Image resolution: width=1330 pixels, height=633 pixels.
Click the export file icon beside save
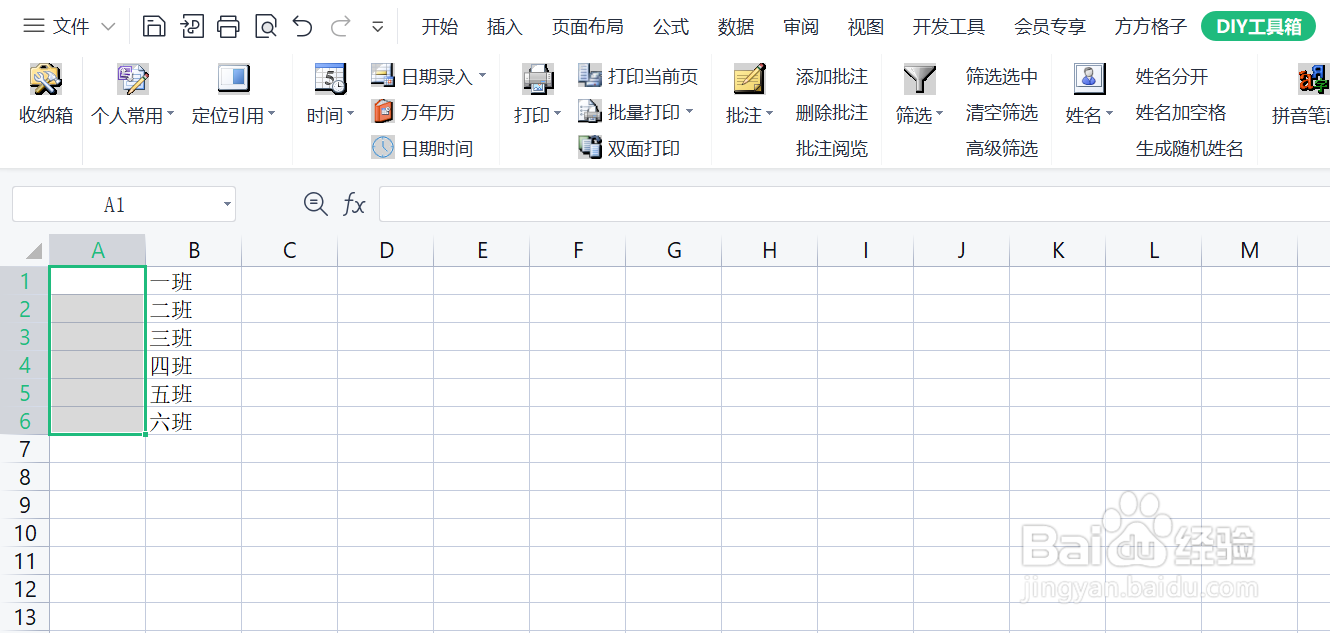pyautogui.click(x=192, y=27)
